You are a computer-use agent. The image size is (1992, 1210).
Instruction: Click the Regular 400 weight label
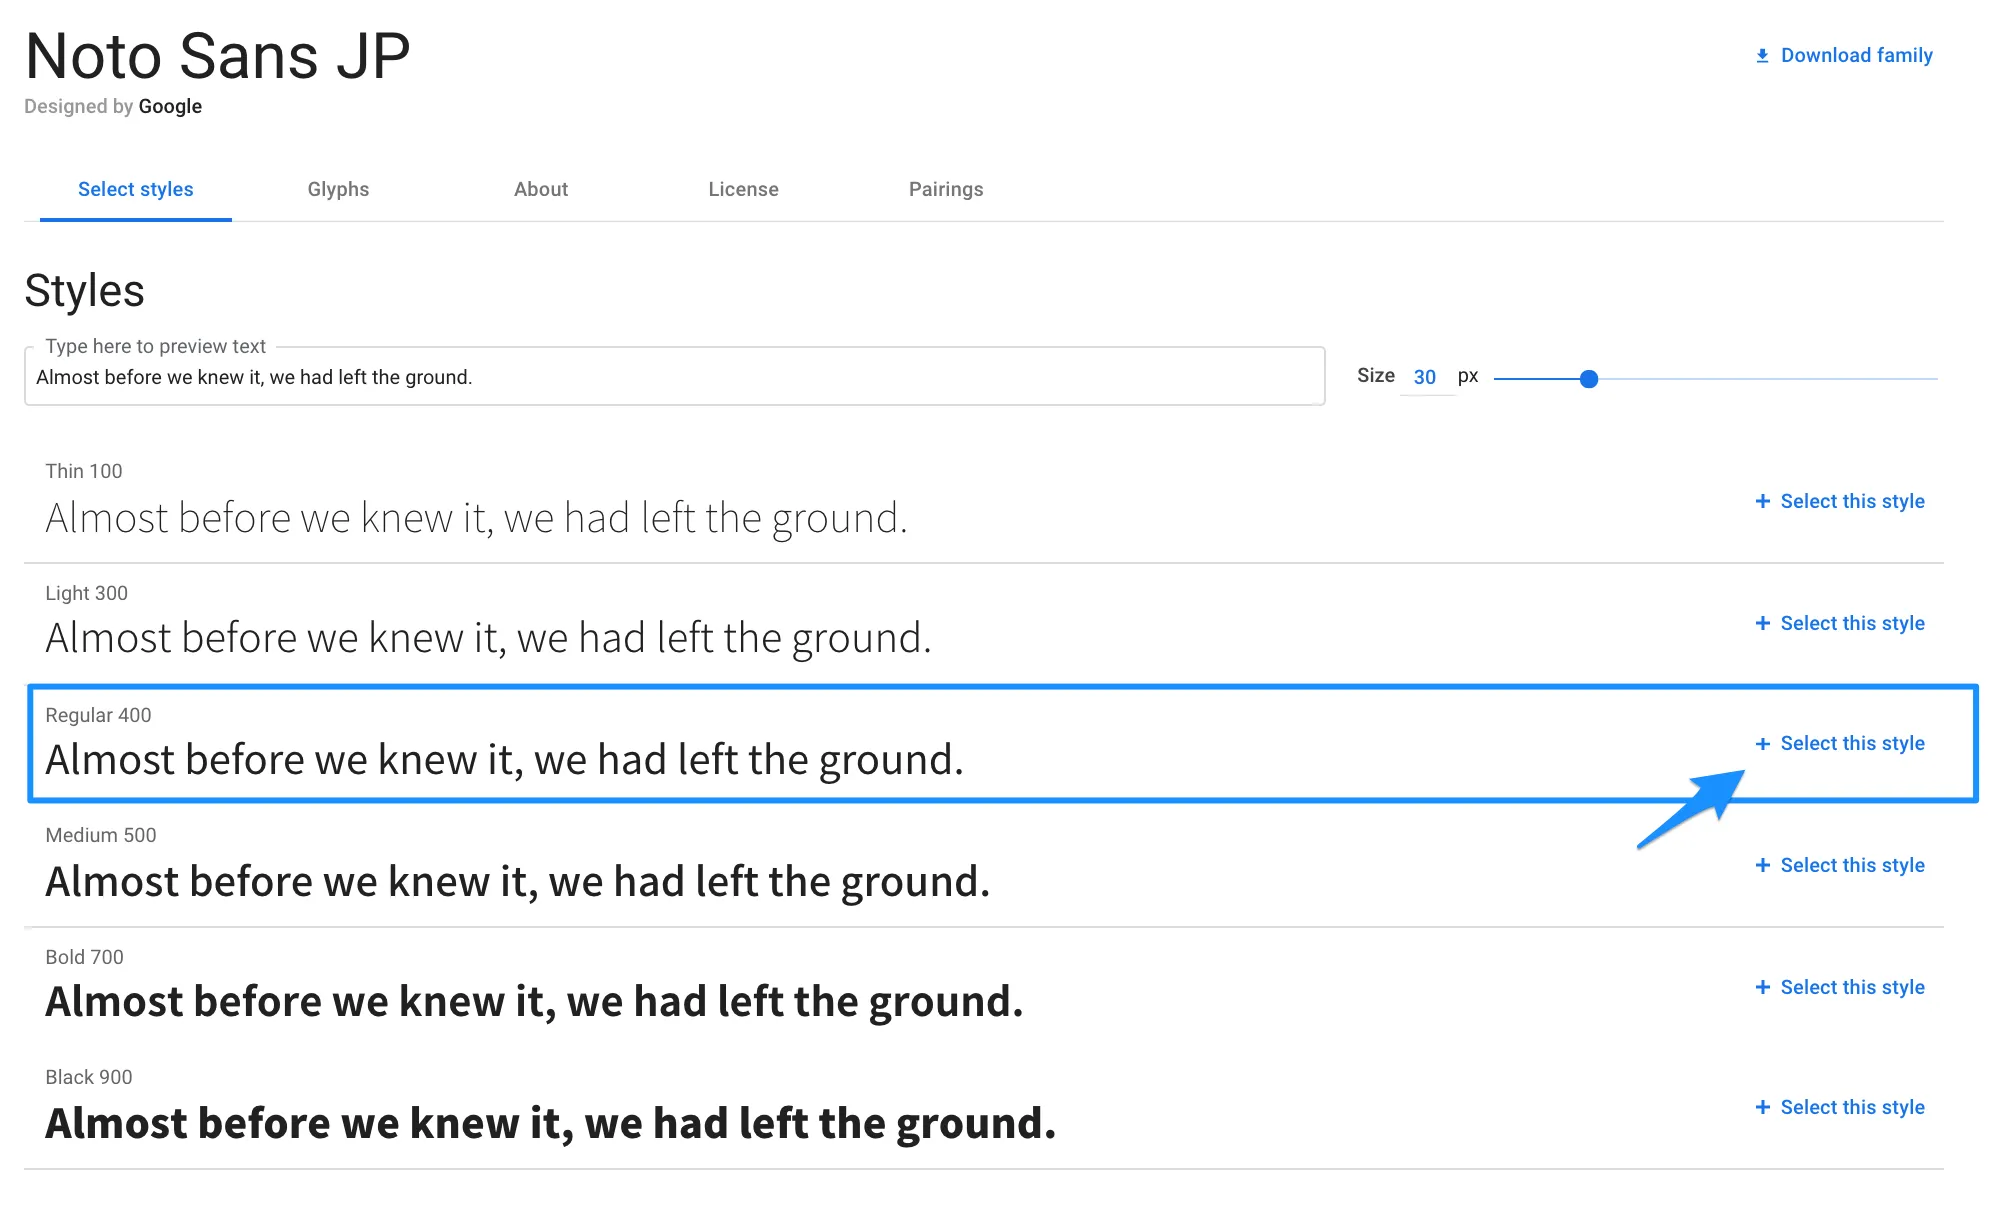coord(98,715)
